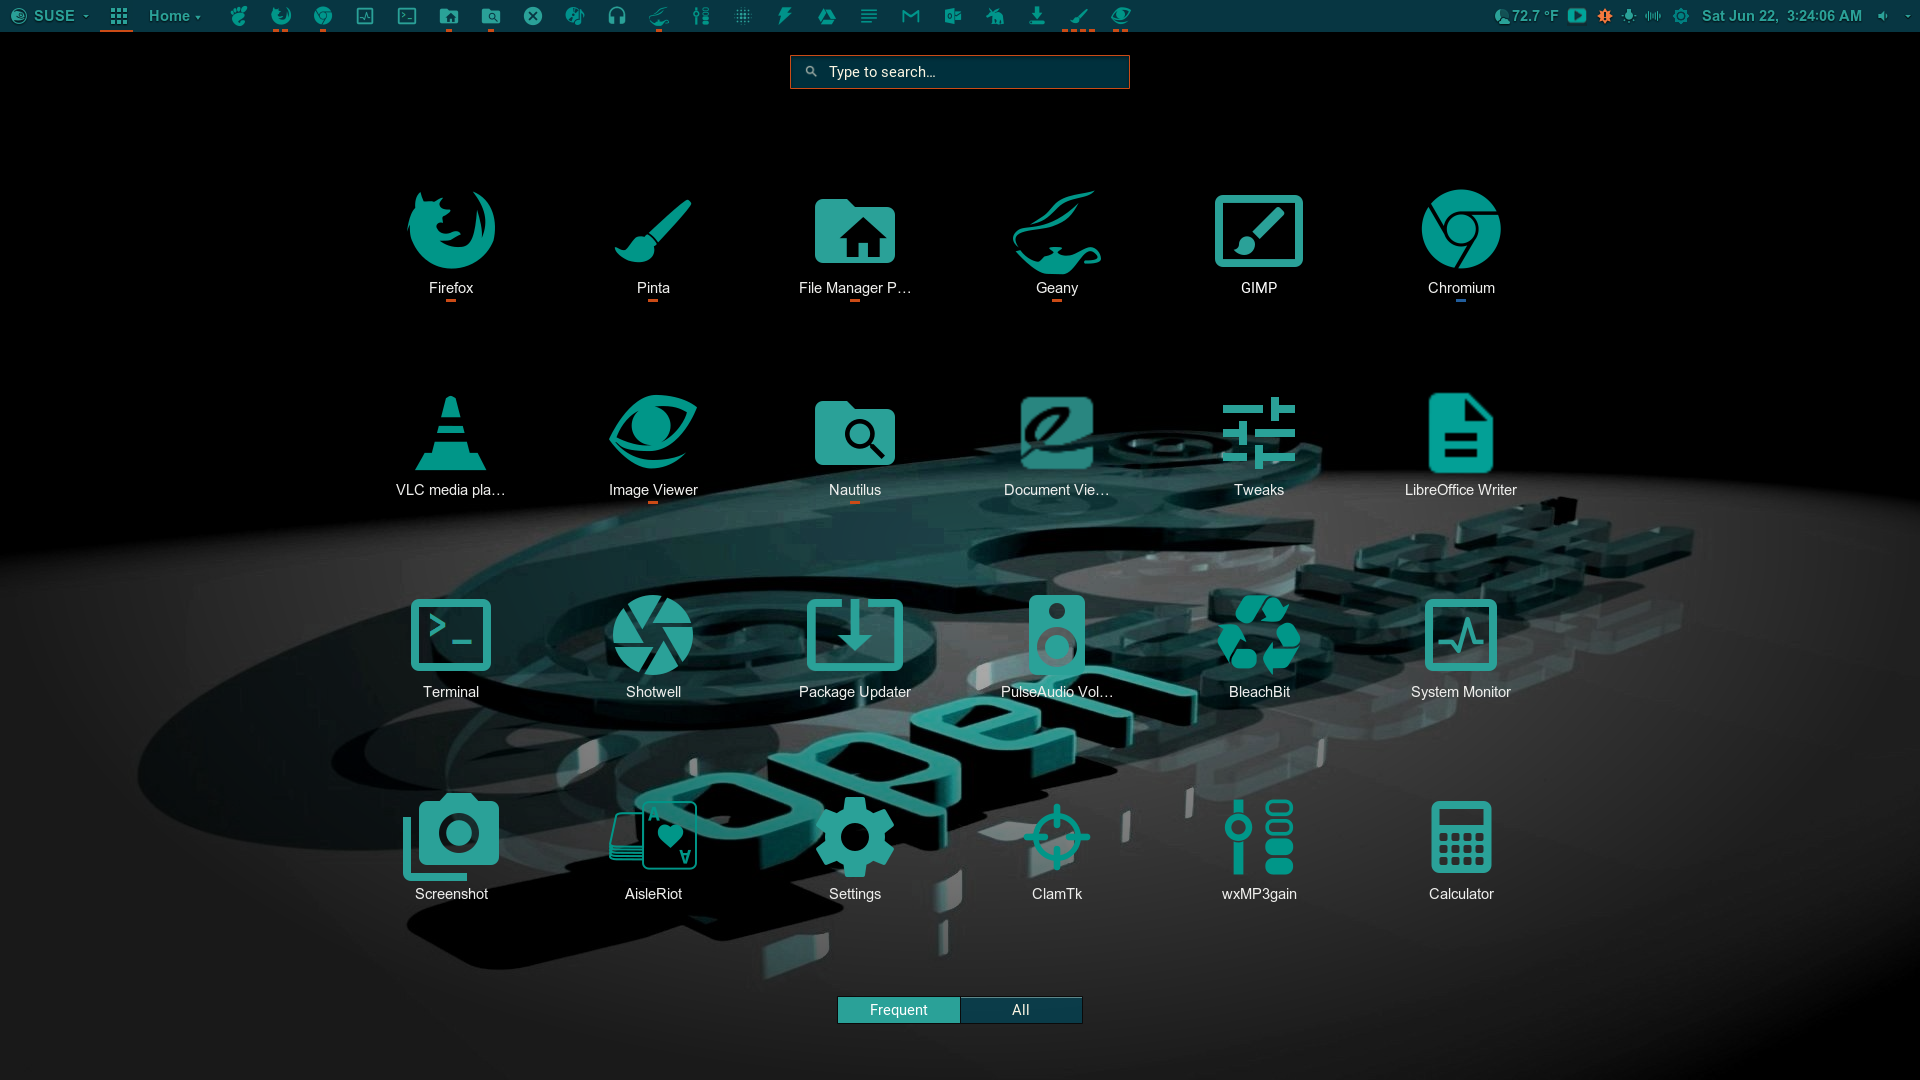The image size is (1920, 1080).
Task: Open Image Viewer eye icon in top bar
Action: pos(1121,16)
